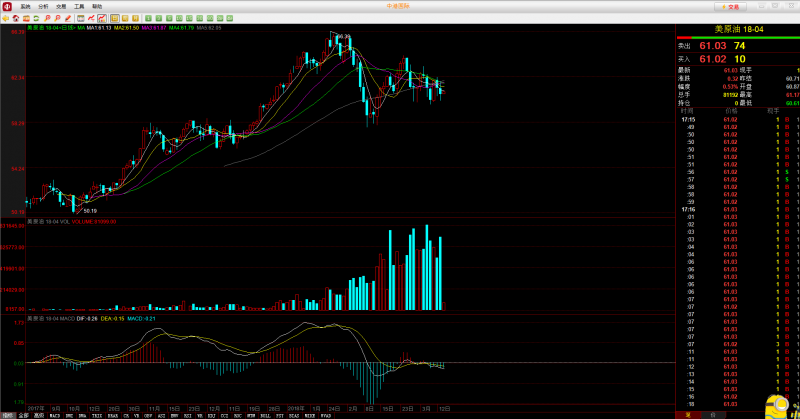
Task: Go to the home page icon
Action: coord(16,18)
